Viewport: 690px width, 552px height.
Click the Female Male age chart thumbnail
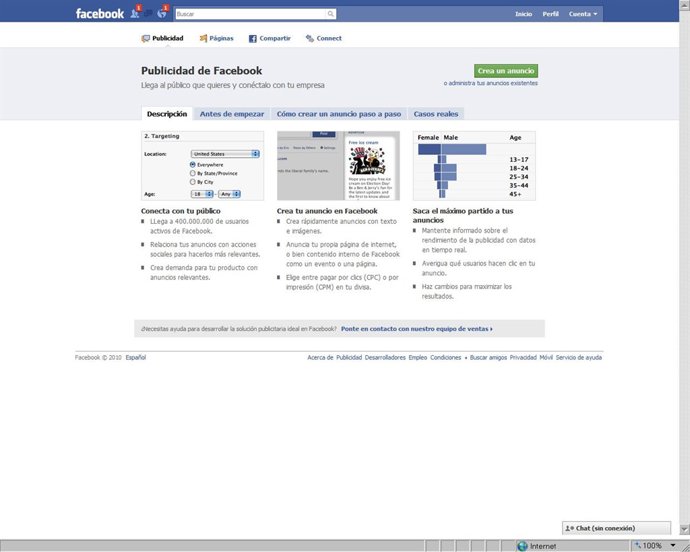click(x=474, y=166)
